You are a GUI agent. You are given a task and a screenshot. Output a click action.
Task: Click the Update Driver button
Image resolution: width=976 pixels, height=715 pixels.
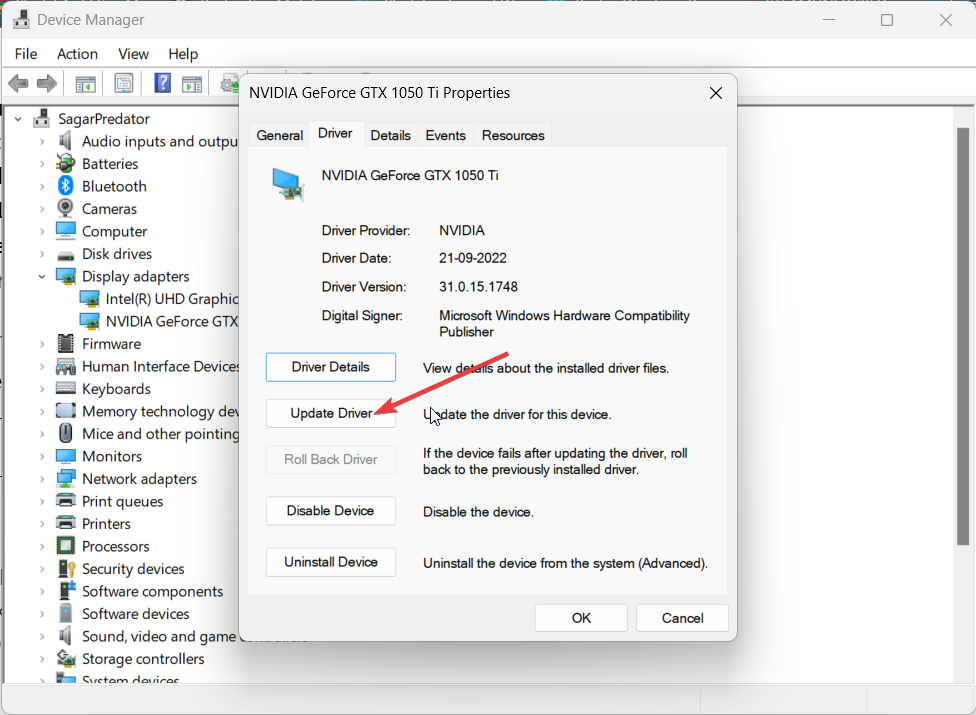point(331,413)
